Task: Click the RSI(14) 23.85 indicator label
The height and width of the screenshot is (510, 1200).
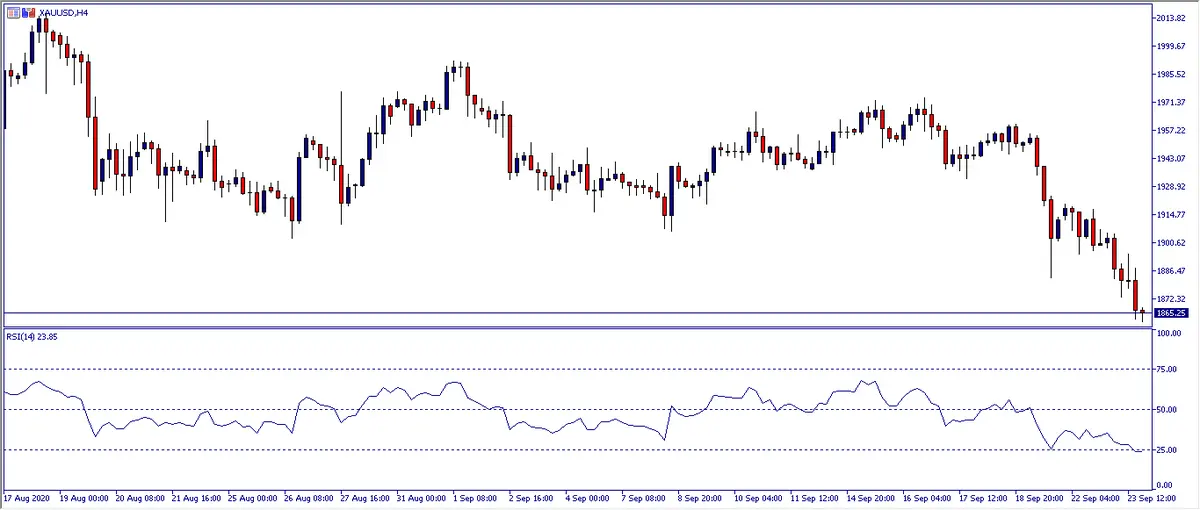Action: [36, 336]
